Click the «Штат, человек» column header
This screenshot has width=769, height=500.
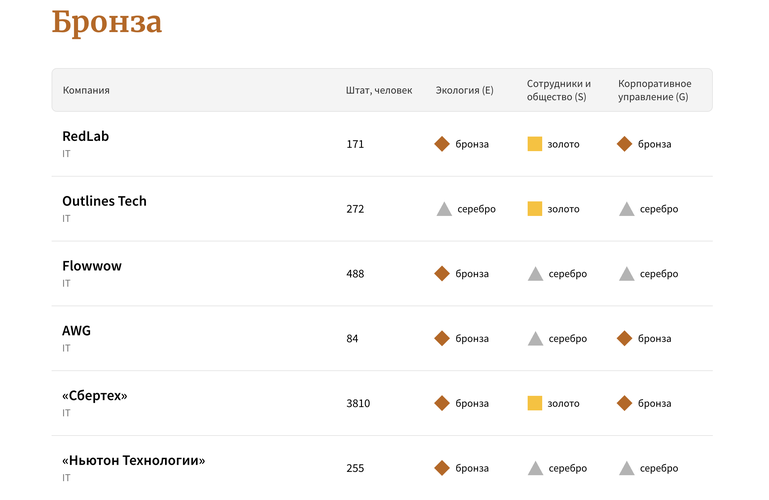(x=379, y=90)
